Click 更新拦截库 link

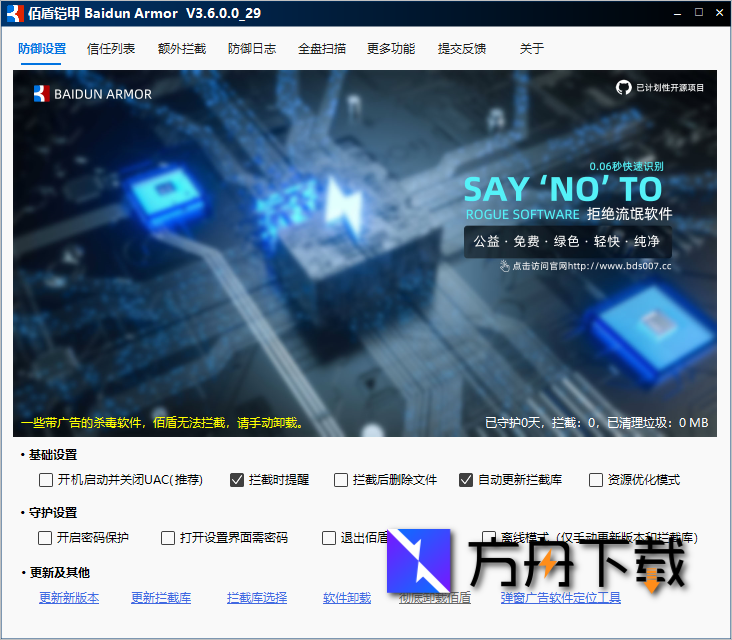click(x=161, y=598)
